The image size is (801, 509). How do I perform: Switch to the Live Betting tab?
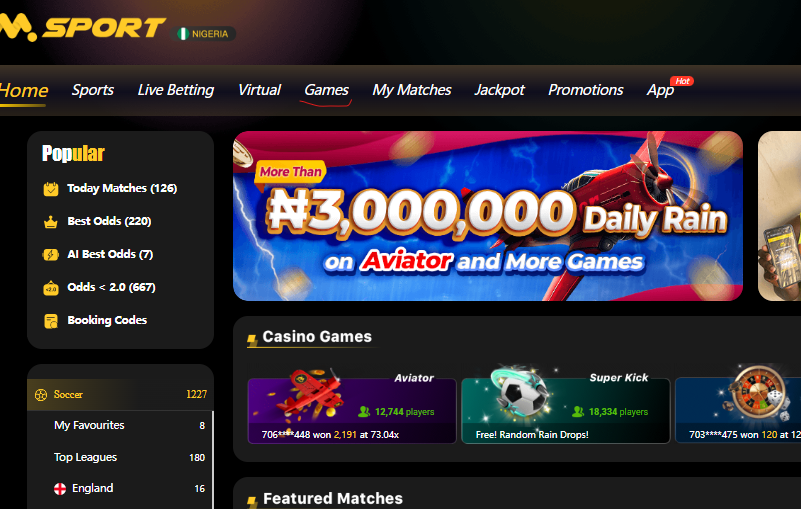coord(176,90)
